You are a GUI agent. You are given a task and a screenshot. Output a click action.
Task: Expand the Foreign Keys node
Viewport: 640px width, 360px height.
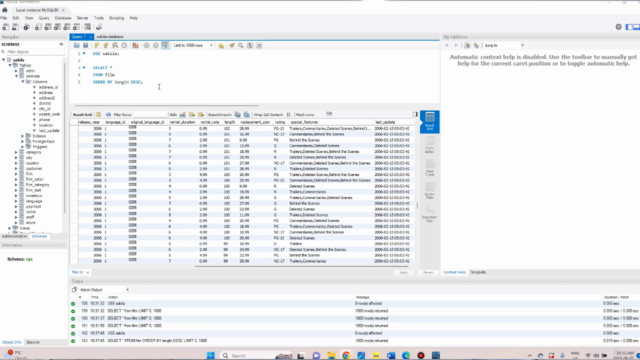point(23,141)
